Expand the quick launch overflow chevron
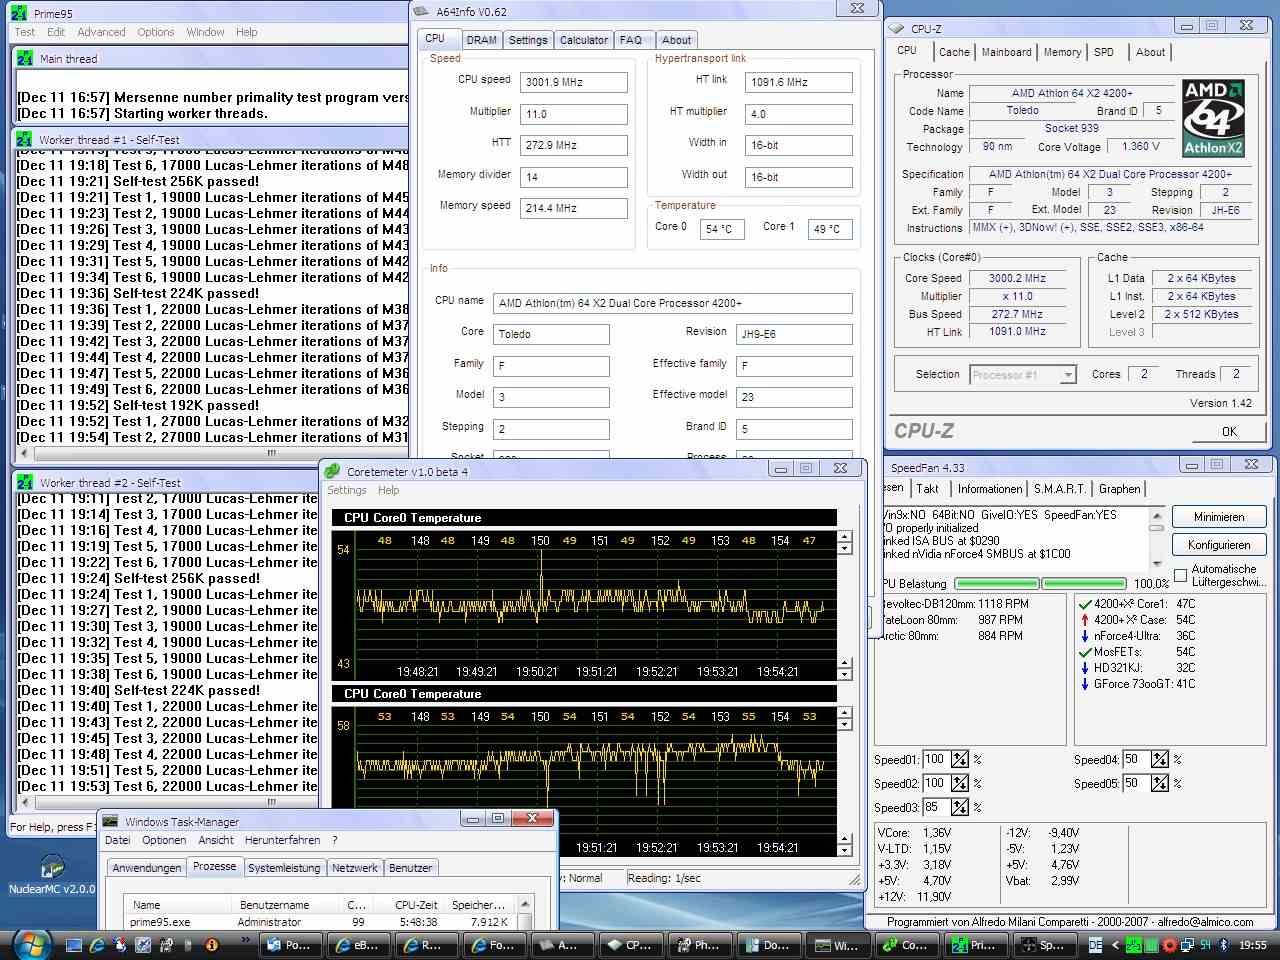1280x960 pixels. click(x=245, y=939)
